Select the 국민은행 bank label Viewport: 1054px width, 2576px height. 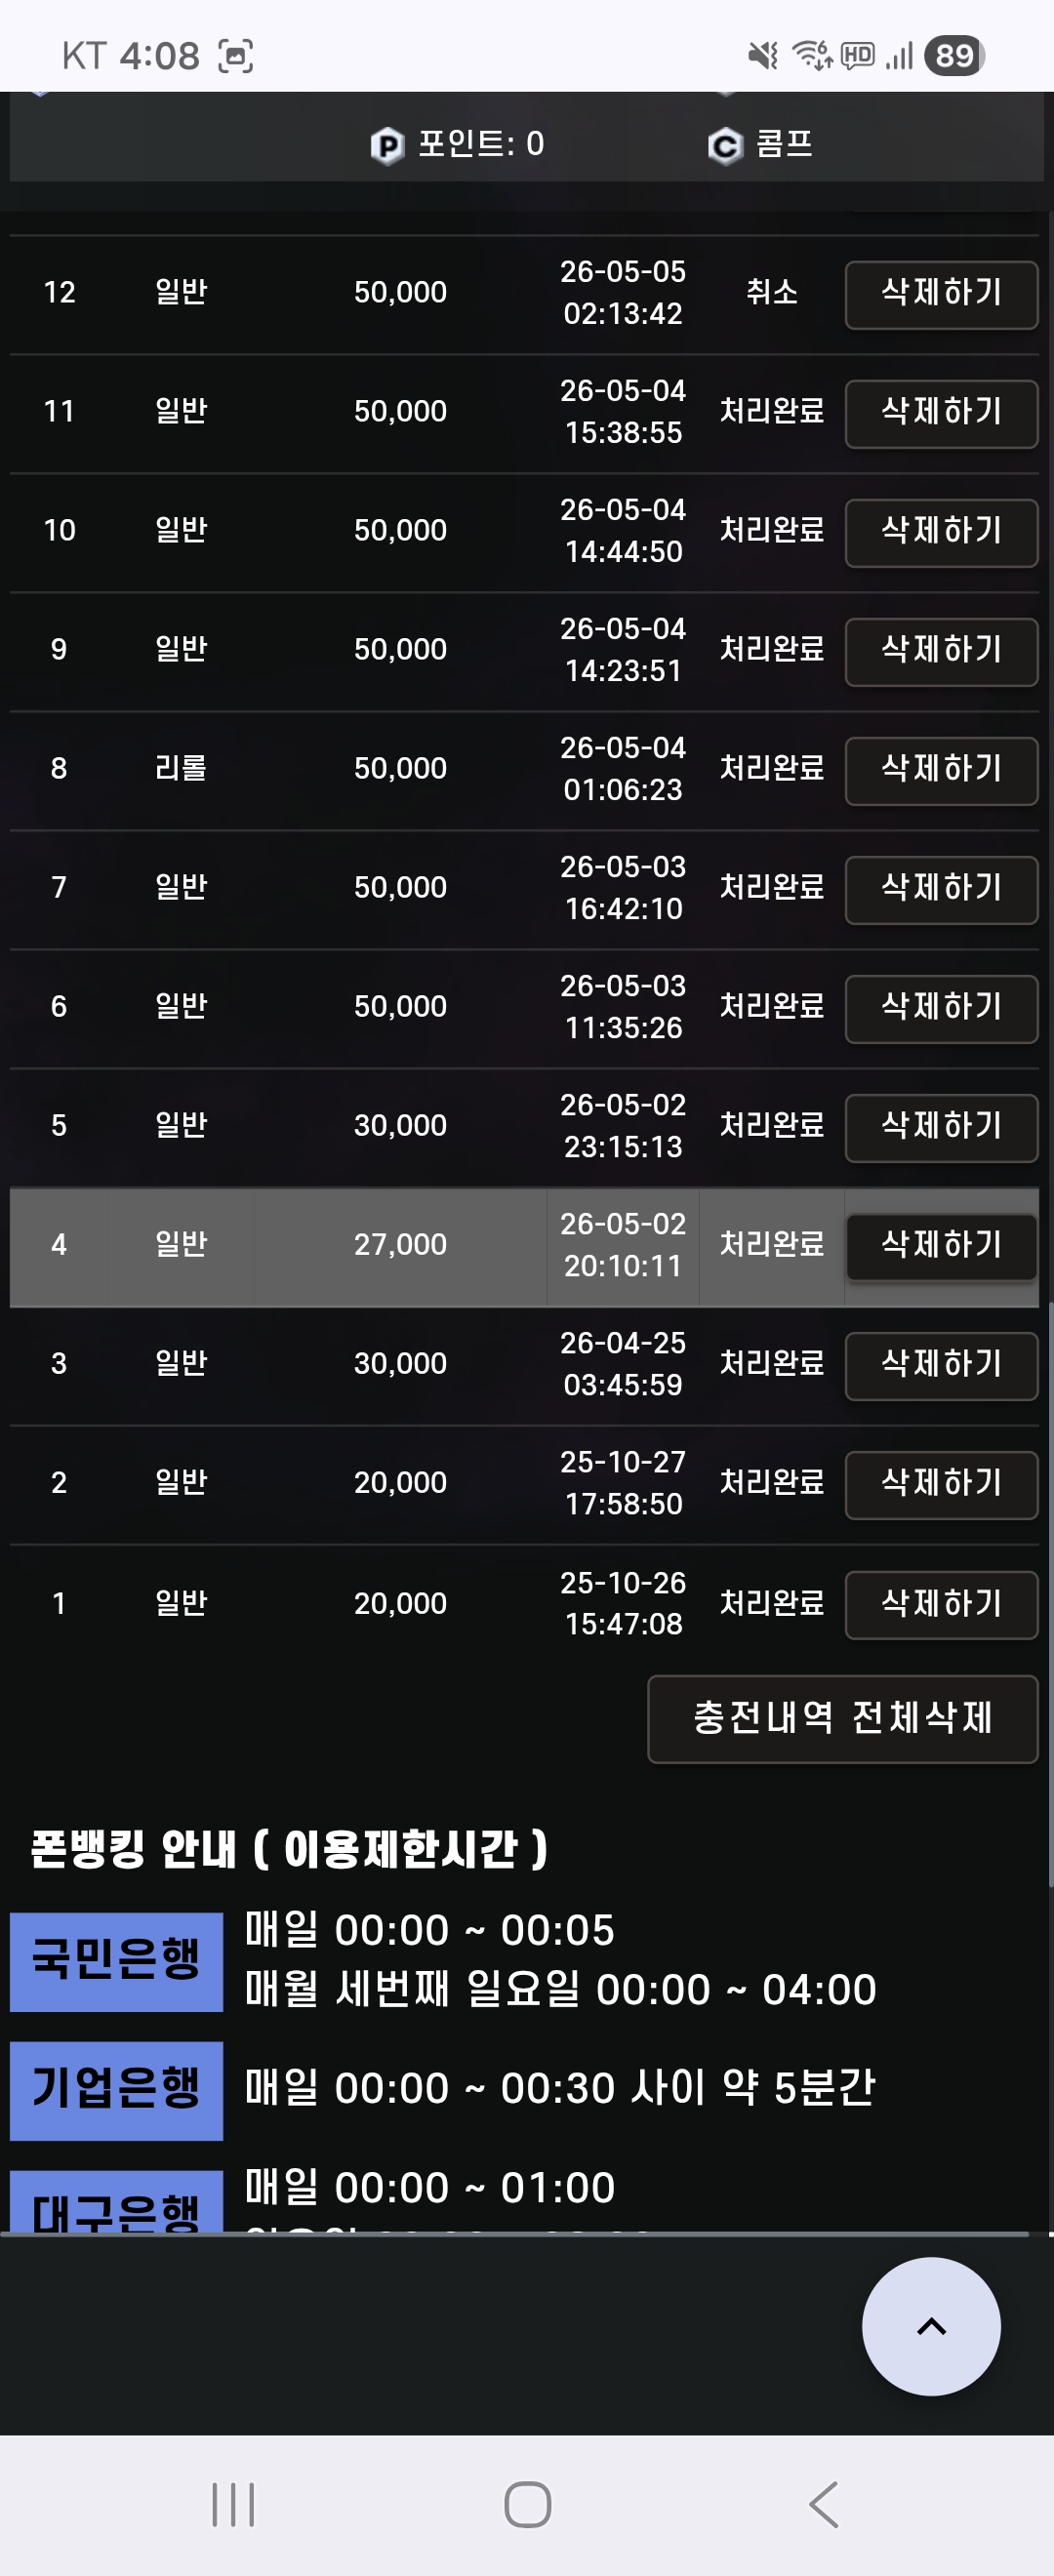[x=116, y=1961]
